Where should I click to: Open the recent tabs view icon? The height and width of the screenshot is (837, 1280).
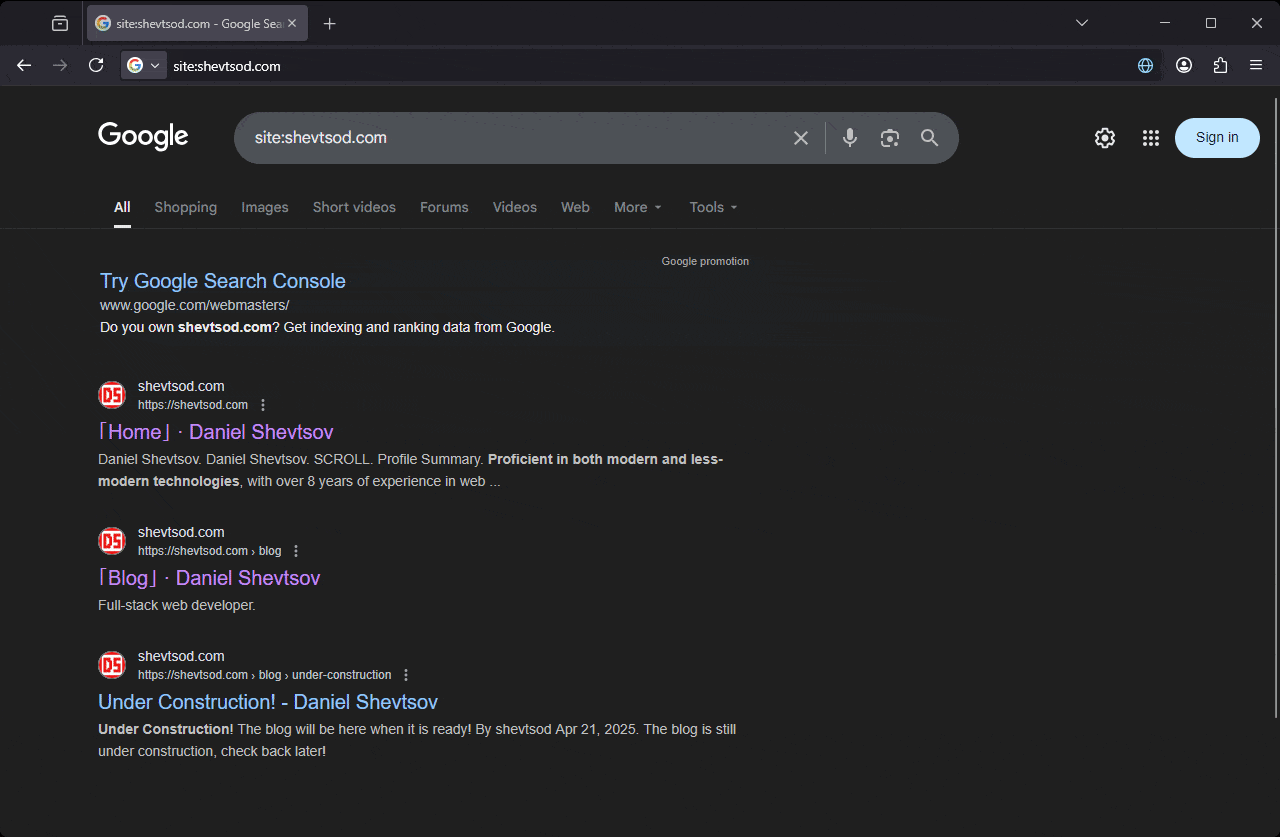60,23
